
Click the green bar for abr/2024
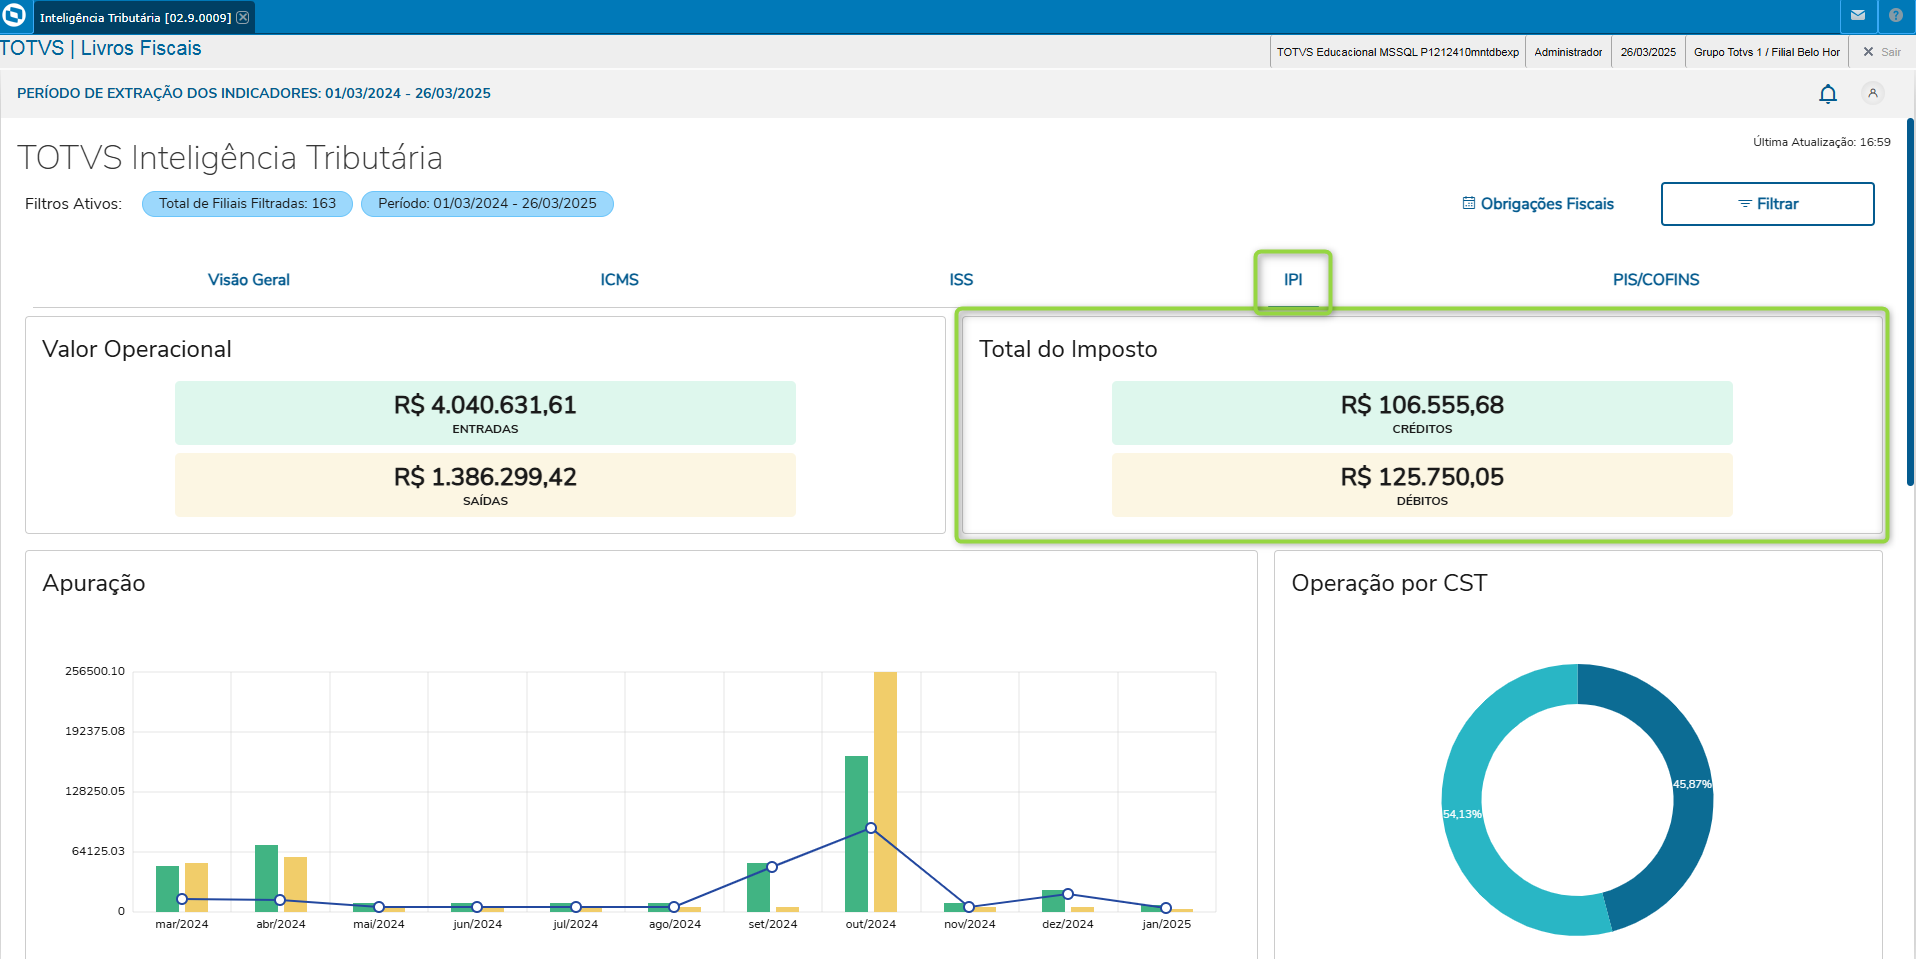[266, 878]
